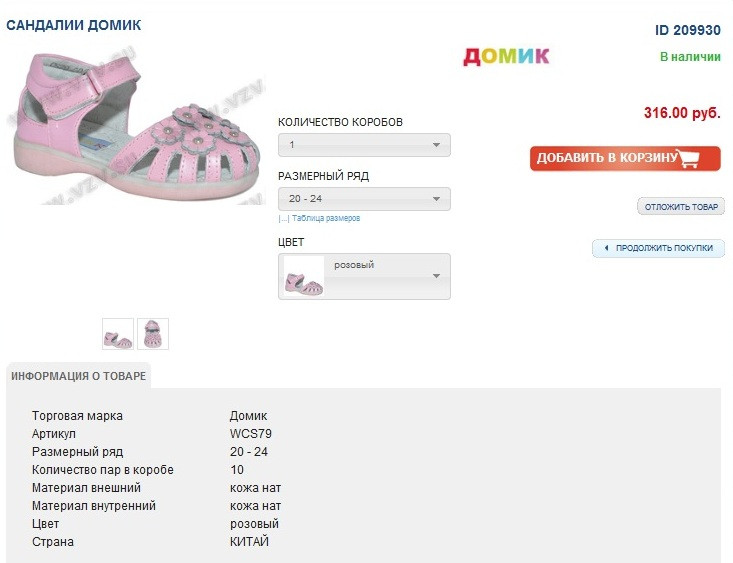The image size is (733, 563).
Task: Select the second top-view sandal thumbnail
Action: (x=153, y=334)
